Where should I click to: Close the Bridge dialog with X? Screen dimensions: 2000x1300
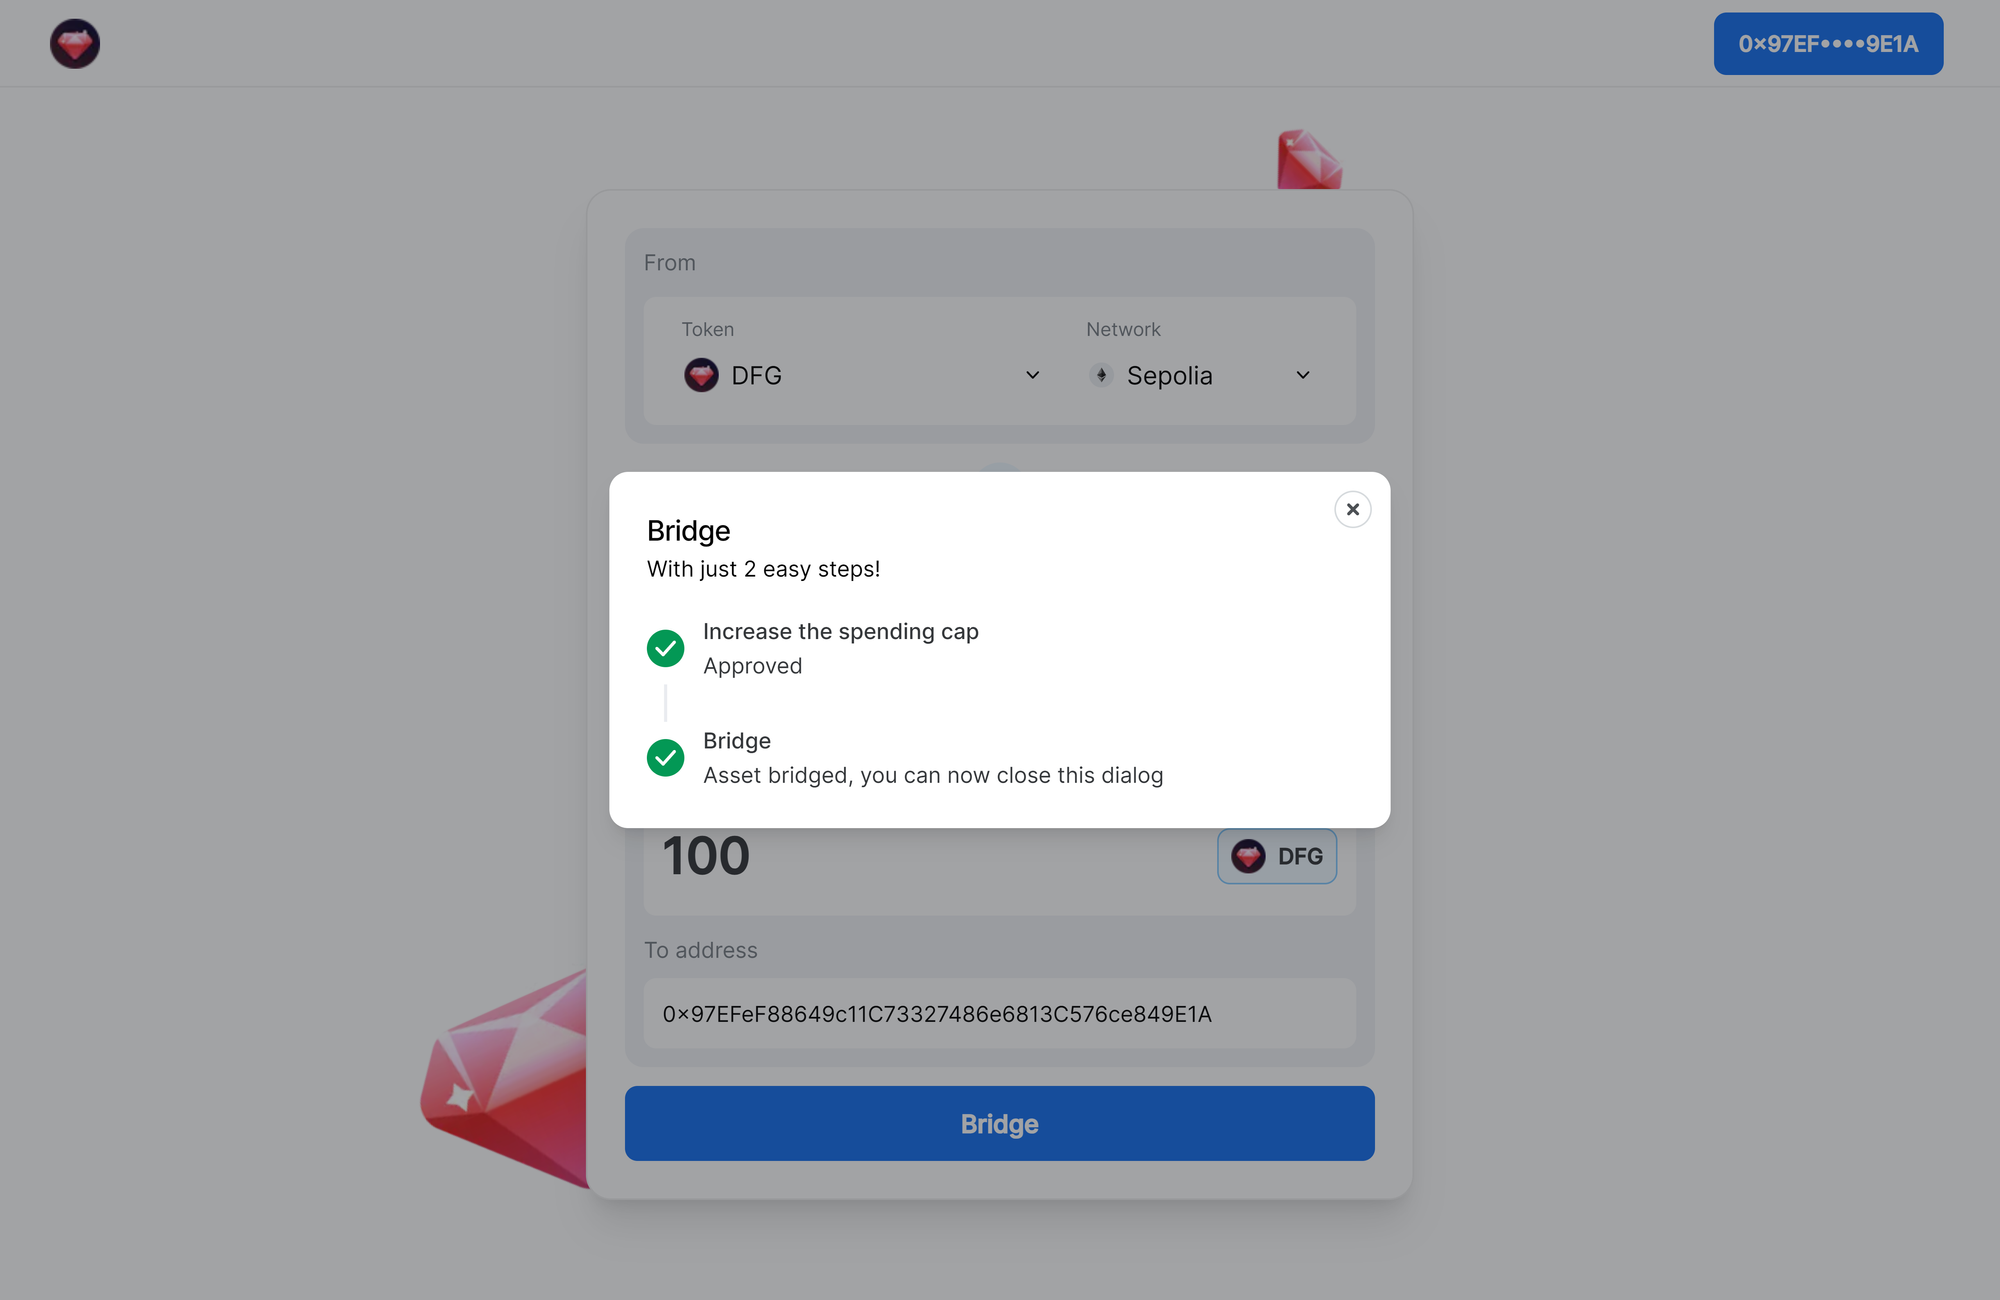click(x=1352, y=509)
